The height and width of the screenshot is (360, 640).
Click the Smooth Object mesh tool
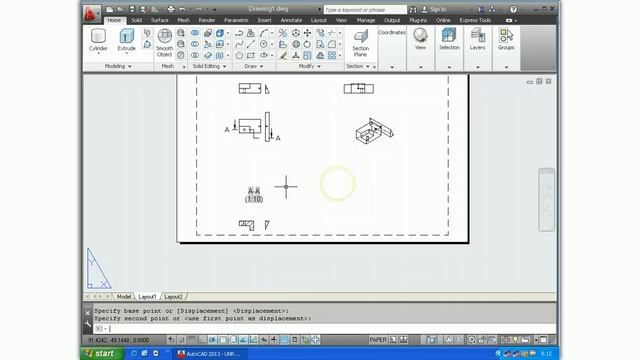(x=164, y=42)
